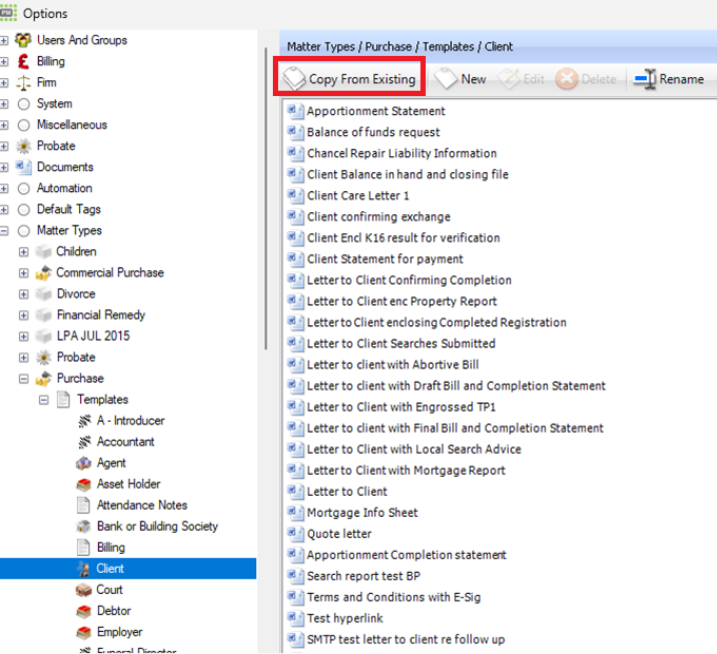Screen dimensions: 717x654
Task: Click the Test hyperlink document icon
Action: (x=295, y=618)
